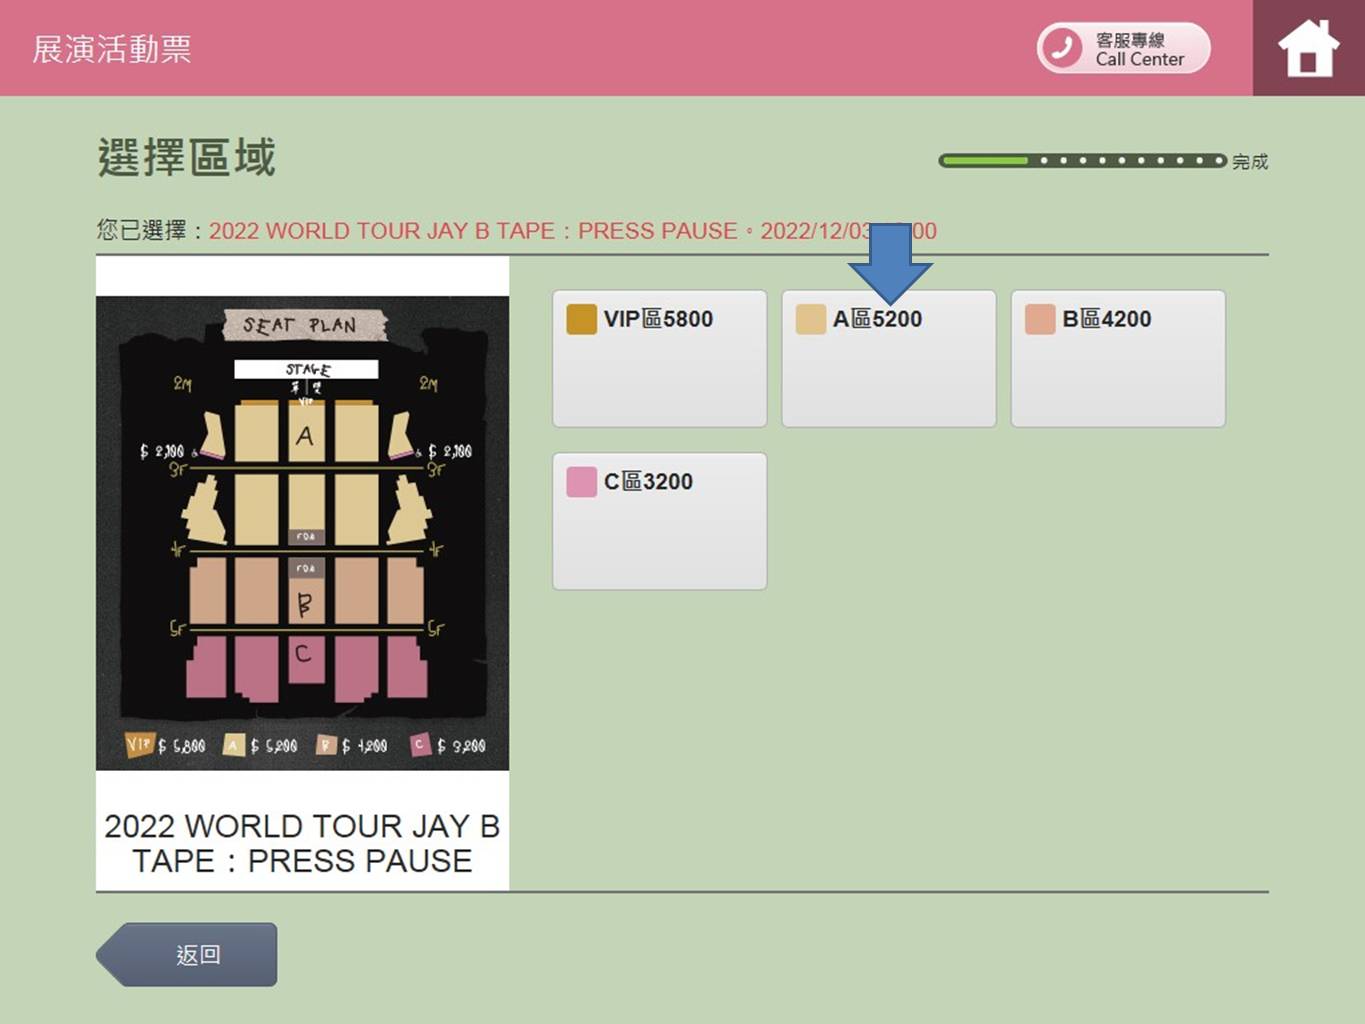The height and width of the screenshot is (1024, 1365).
Task: Click the 展演活動票 header title
Action: tap(112, 49)
